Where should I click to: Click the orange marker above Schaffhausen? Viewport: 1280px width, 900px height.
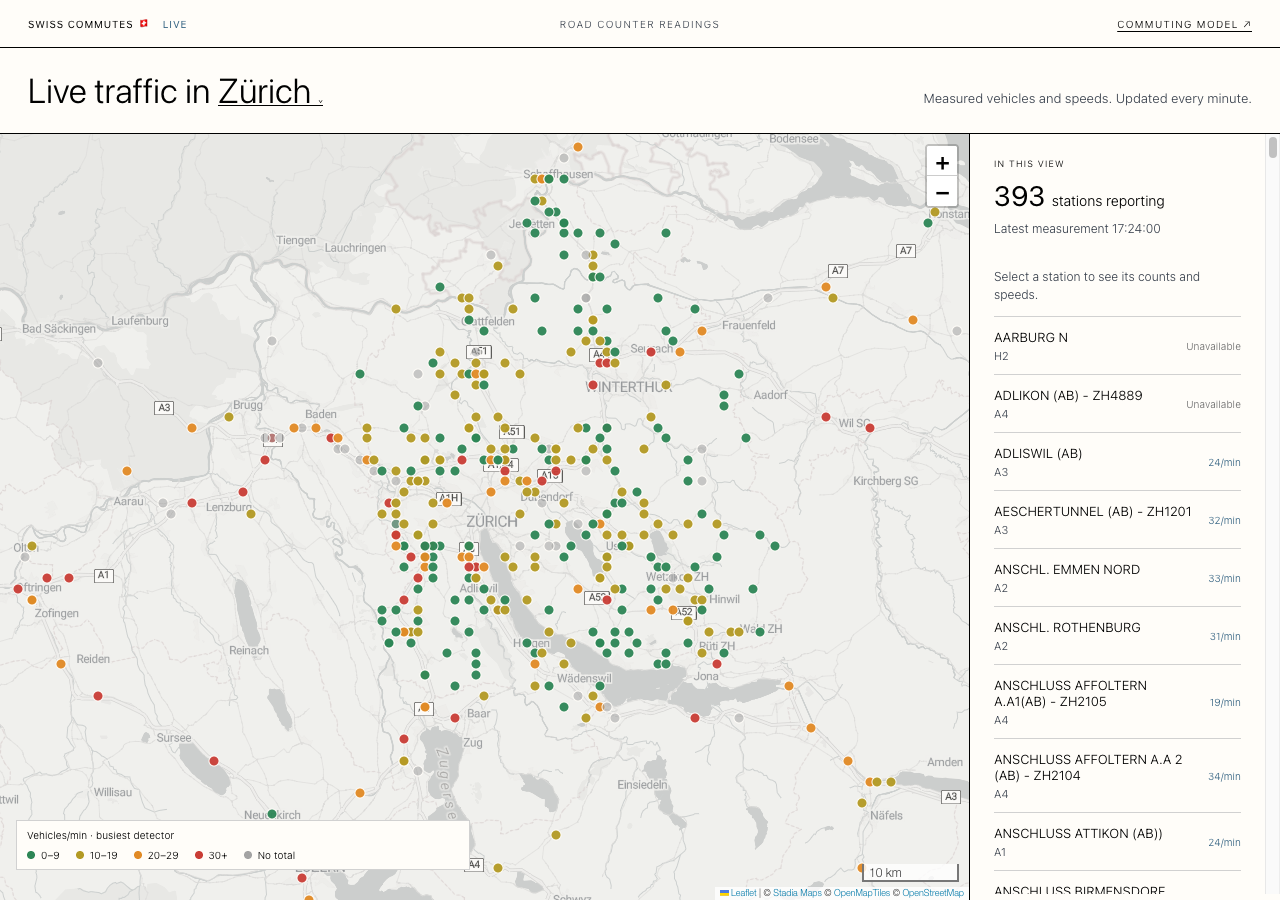[578, 147]
